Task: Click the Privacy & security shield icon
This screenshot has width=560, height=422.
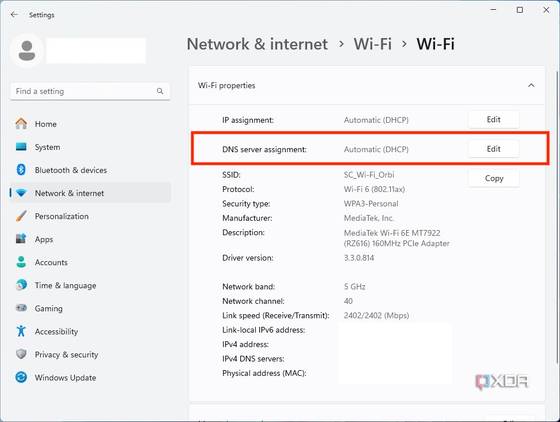Action: [x=21, y=354]
